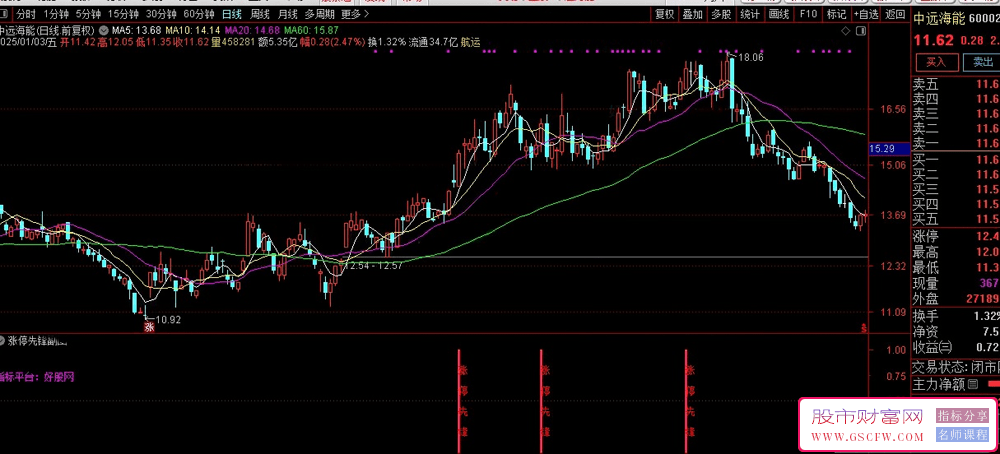Click the 买三 order book row
Screen dimensions: 1000x454
pyautogui.click(x=955, y=189)
